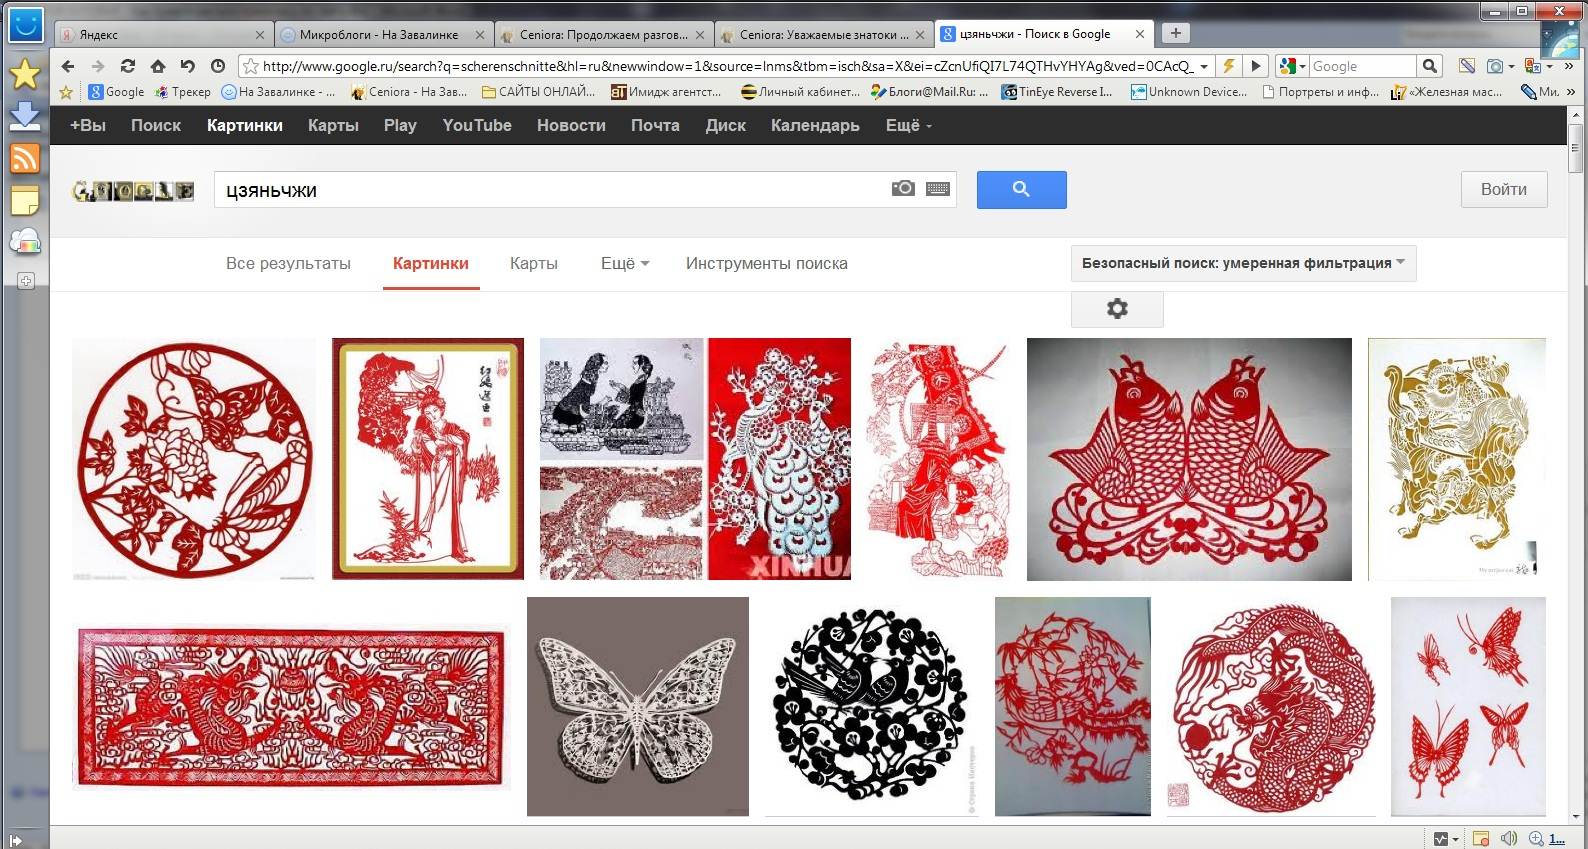Open the sidebar sticky notes panel
Image resolution: width=1588 pixels, height=849 pixels.
pos(25,200)
